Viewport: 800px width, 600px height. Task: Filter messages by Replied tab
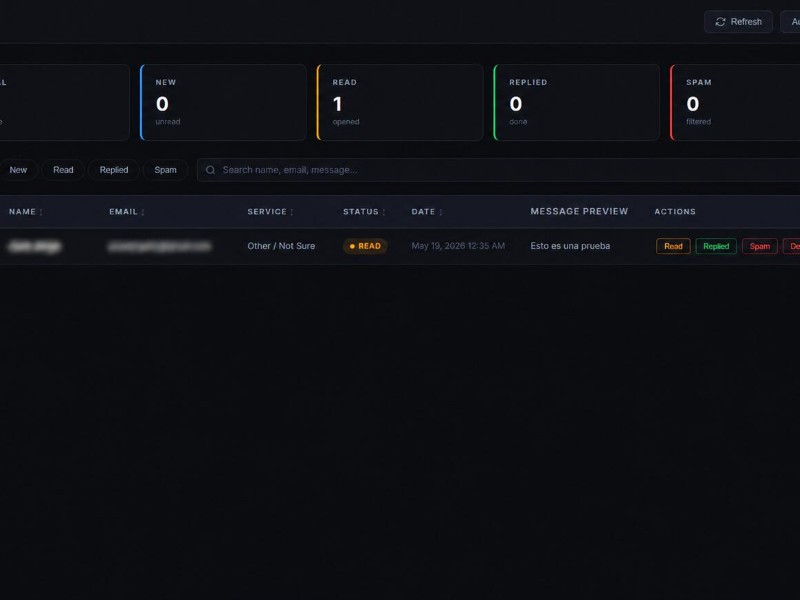coord(114,170)
